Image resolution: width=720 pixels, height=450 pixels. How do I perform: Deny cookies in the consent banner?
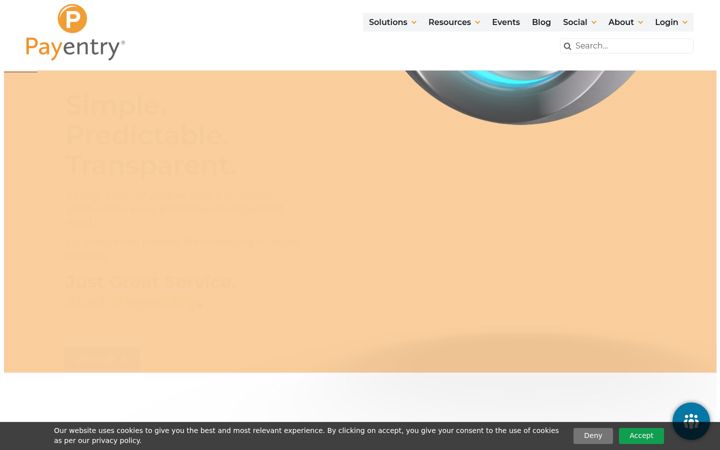click(x=593, y=436)
